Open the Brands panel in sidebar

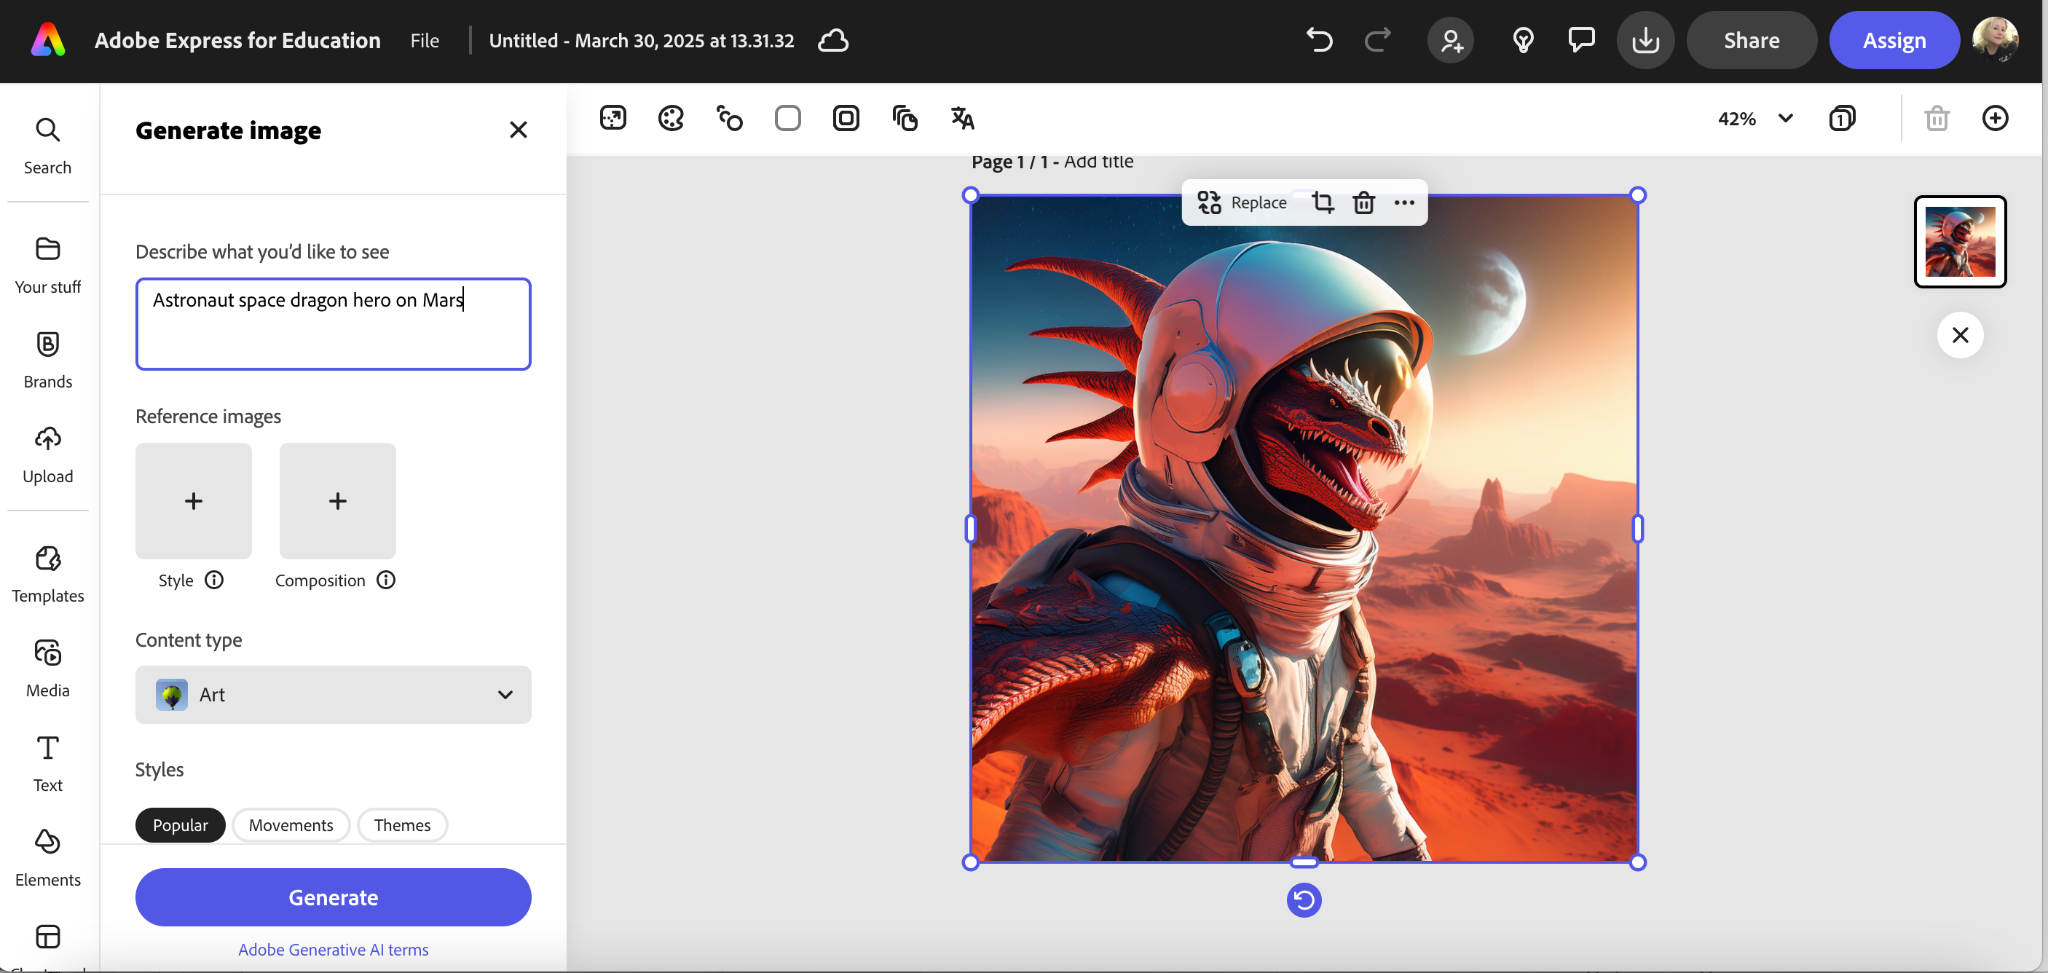pos(48,360)
